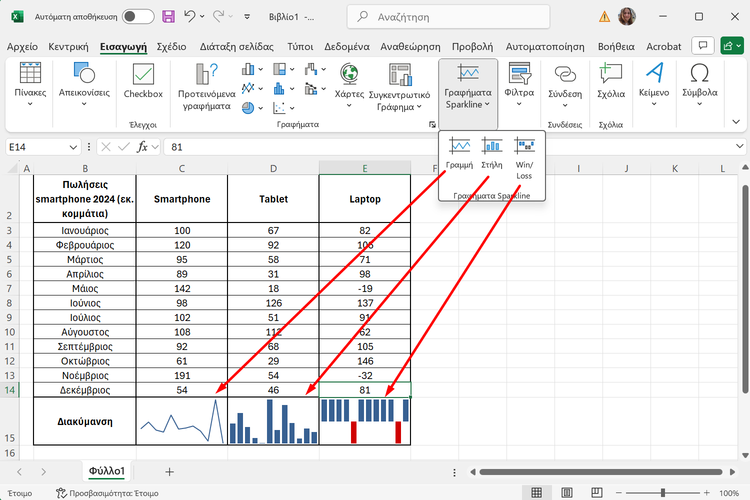Open the Name Box dropdown arrow

click(x=73, y=147)
